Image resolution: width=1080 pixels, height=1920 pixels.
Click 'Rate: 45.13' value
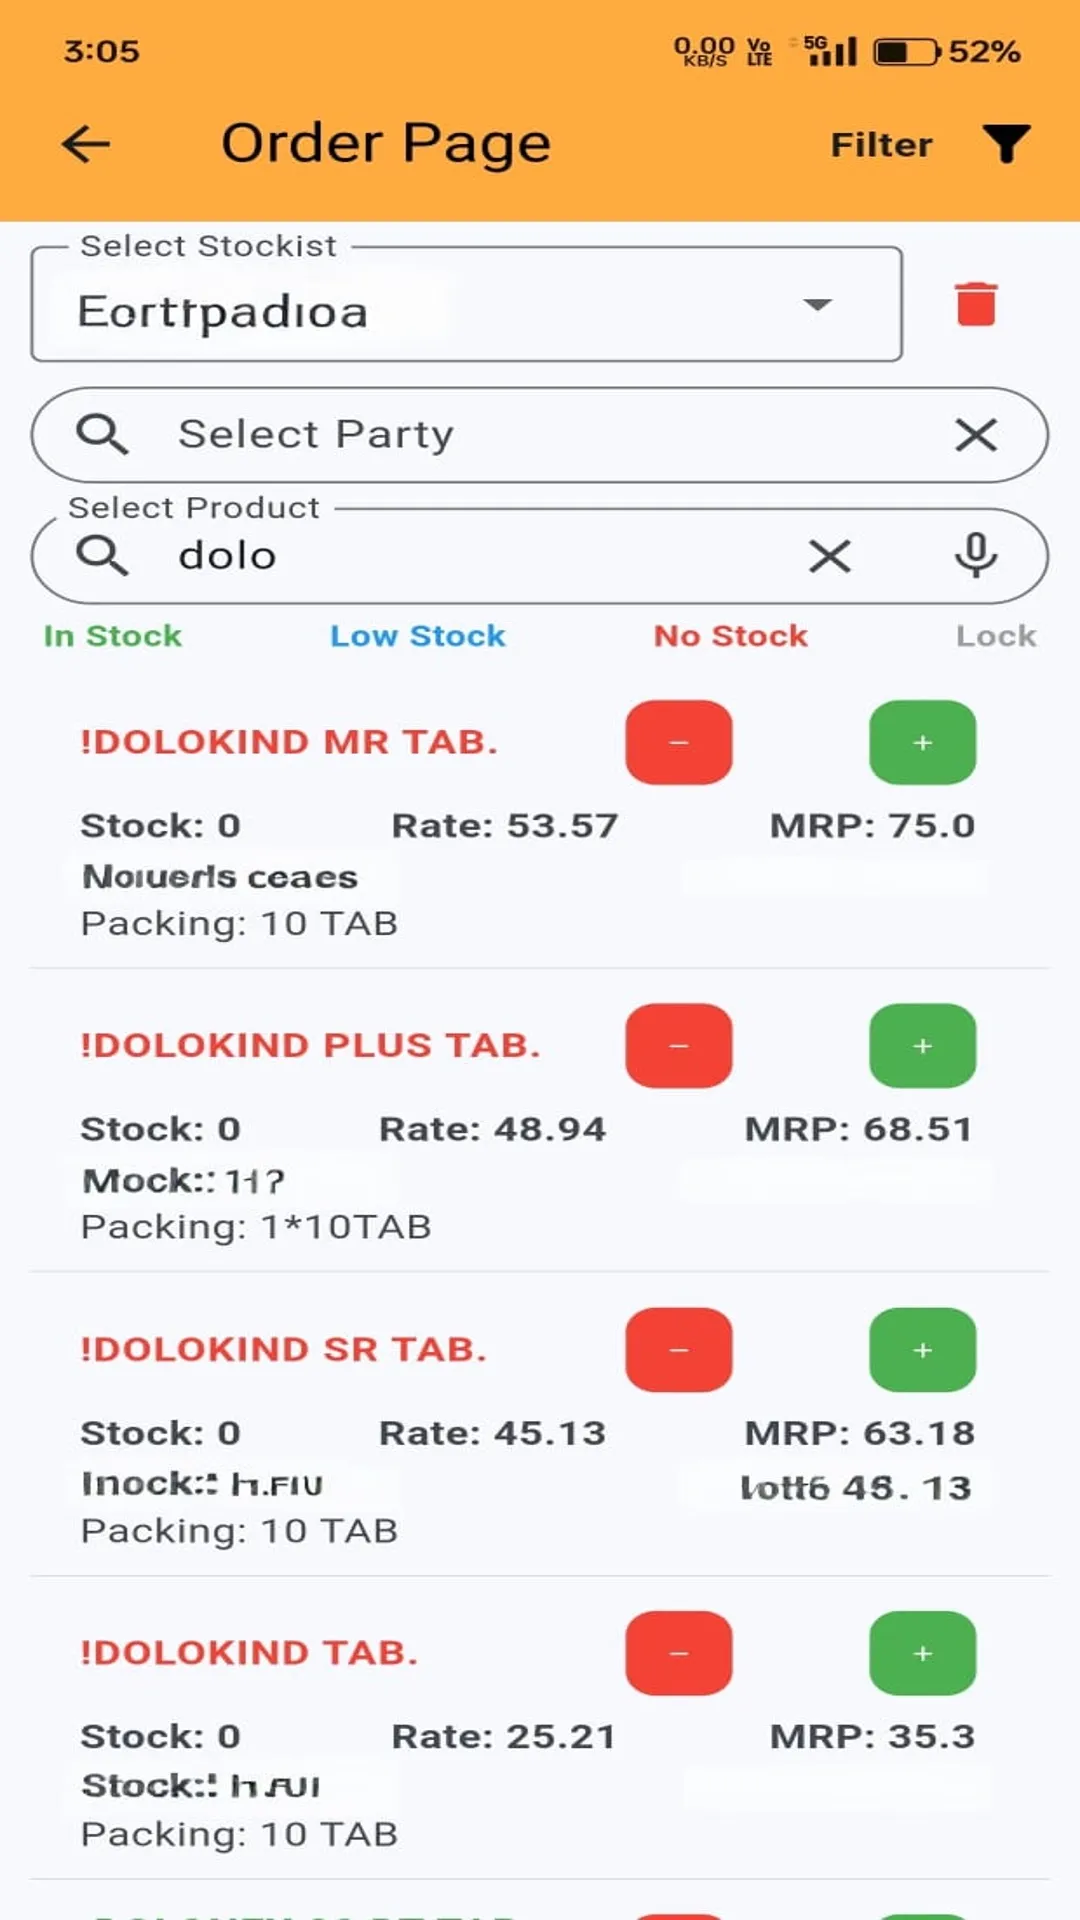[492, 1434]
